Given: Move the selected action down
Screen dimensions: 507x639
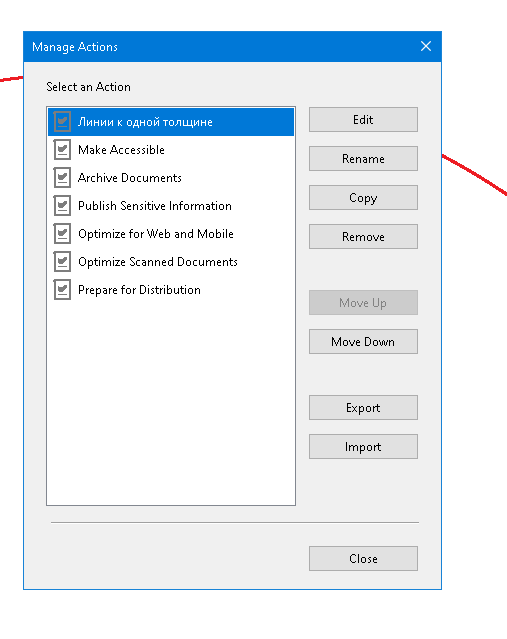Looking at the screenshot, I should [363, 342].
